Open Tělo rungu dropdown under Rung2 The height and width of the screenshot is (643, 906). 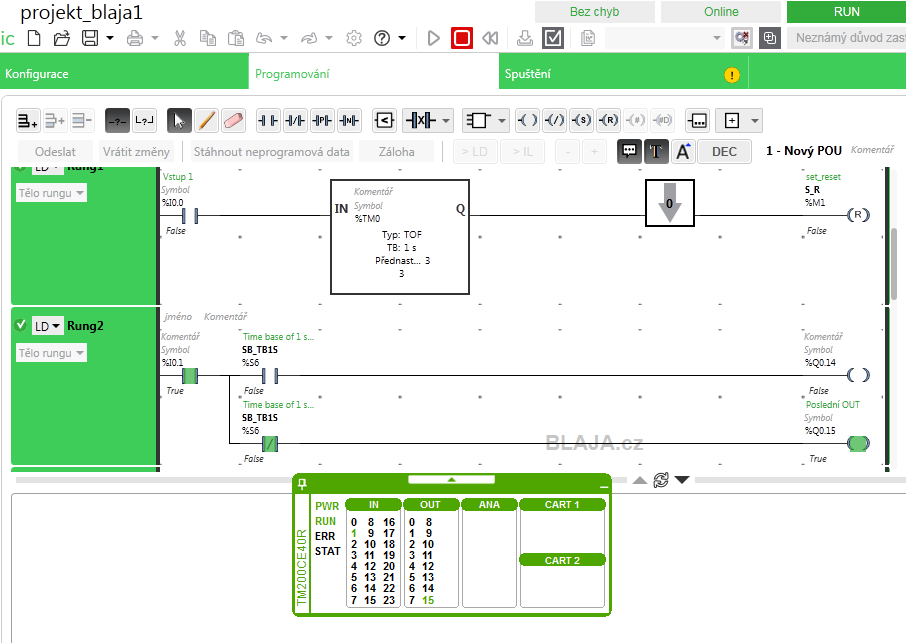(x=51, y=353)
